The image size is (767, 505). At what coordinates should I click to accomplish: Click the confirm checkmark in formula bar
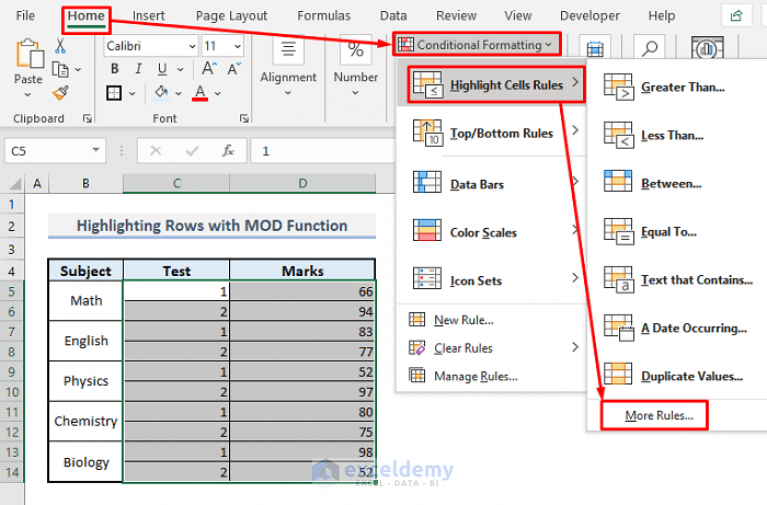[x=192, y=151]
